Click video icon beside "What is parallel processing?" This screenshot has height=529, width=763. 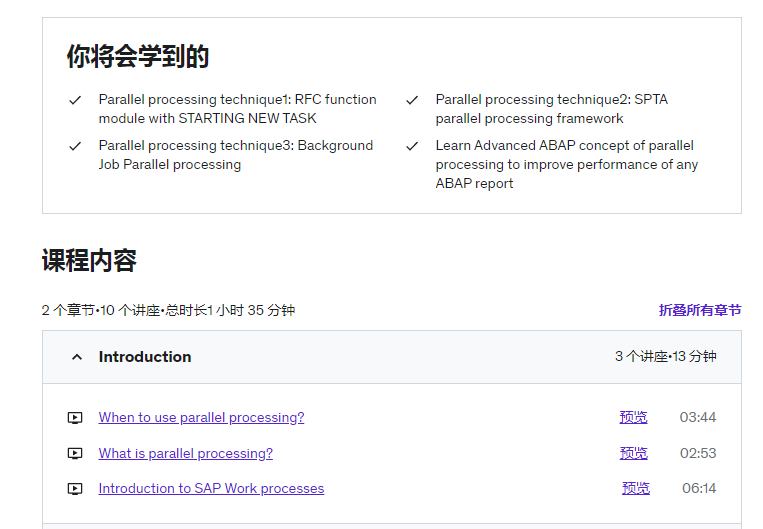[x=75, y=454]
